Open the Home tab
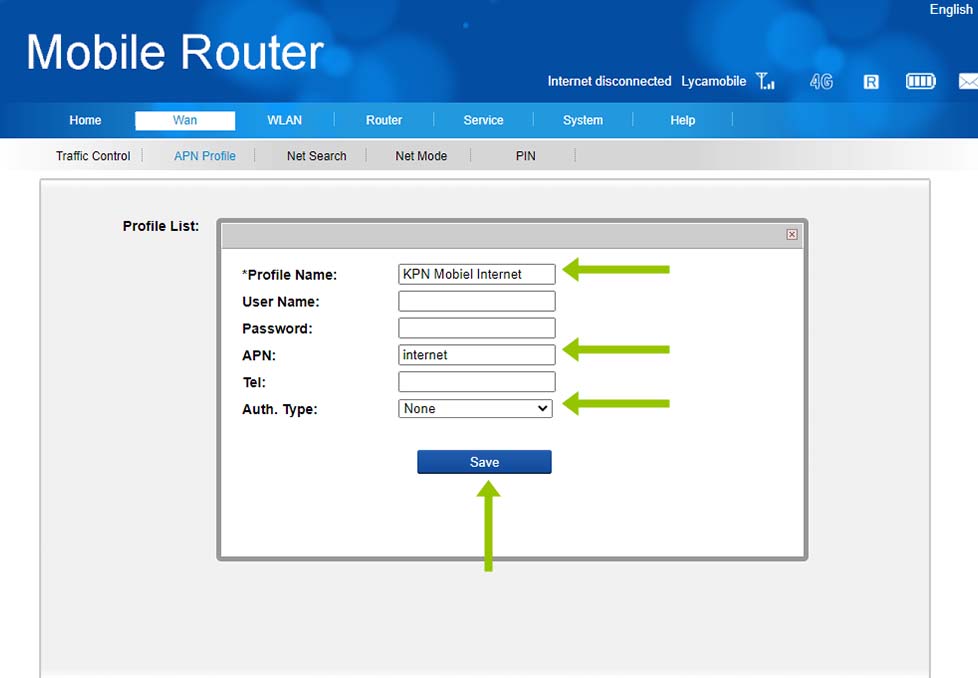The width and height of the screenshot is (978, 678). tap(85, 120)
